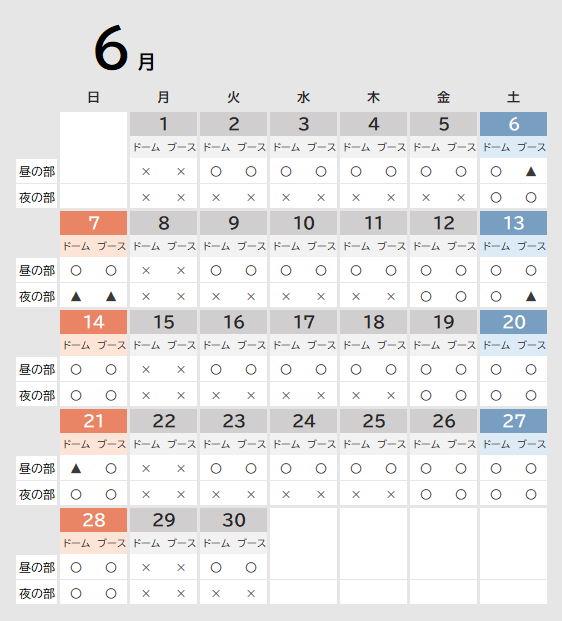
Task: Select June 12 night booth circle
Action: [461, 296]
